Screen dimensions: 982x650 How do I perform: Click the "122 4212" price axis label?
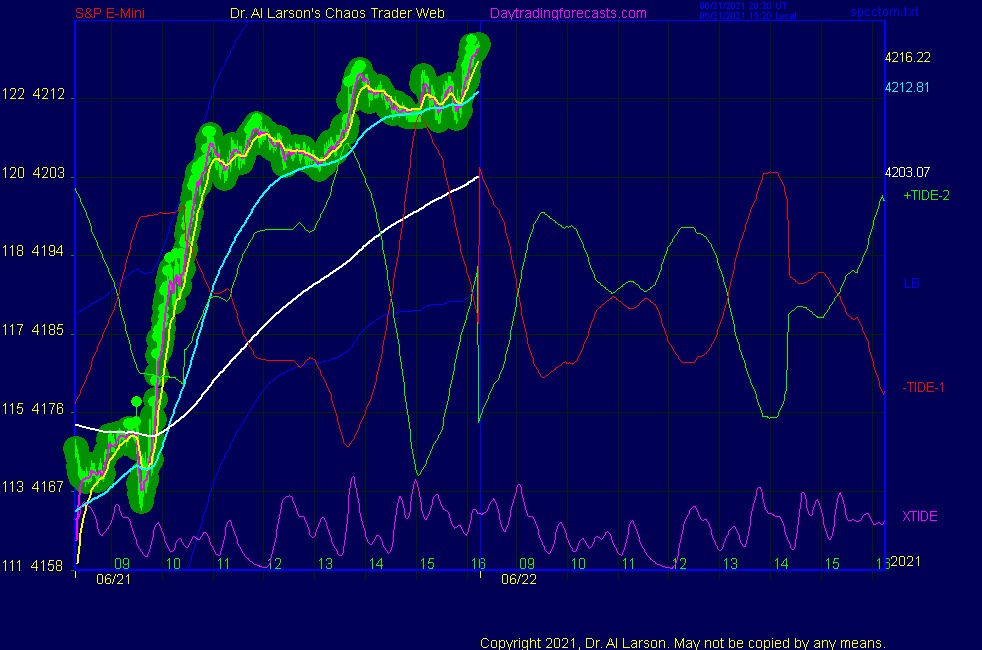tap(33, 95)
